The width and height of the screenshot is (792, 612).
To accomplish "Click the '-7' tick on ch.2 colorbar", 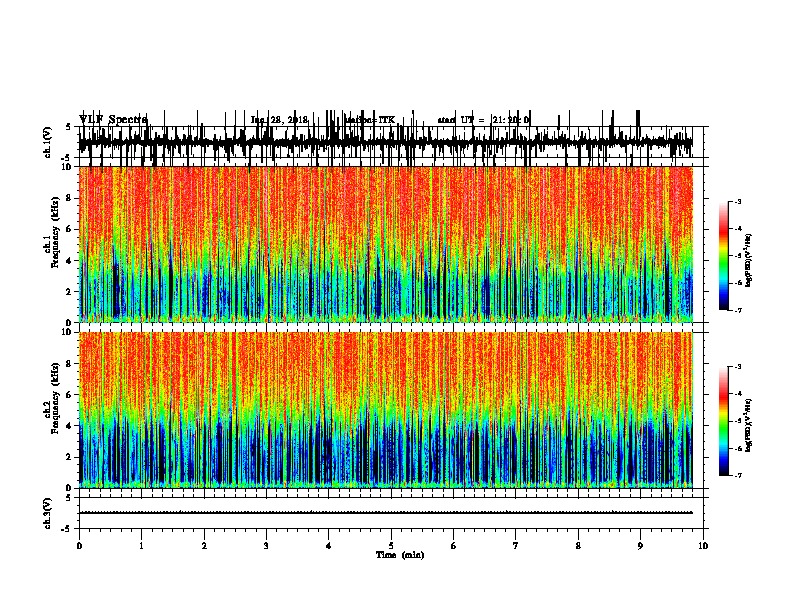I will (738, 476).
